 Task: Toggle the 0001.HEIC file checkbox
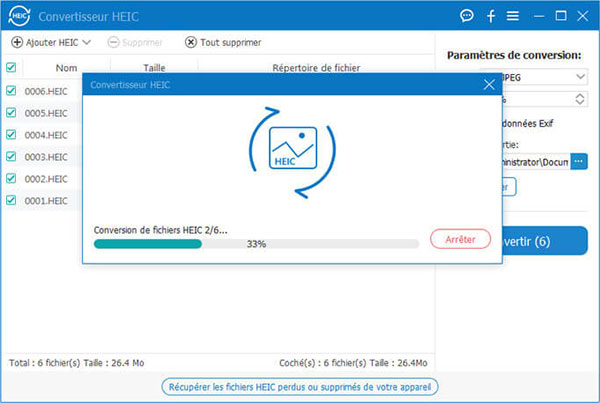(x=11, y=200)
